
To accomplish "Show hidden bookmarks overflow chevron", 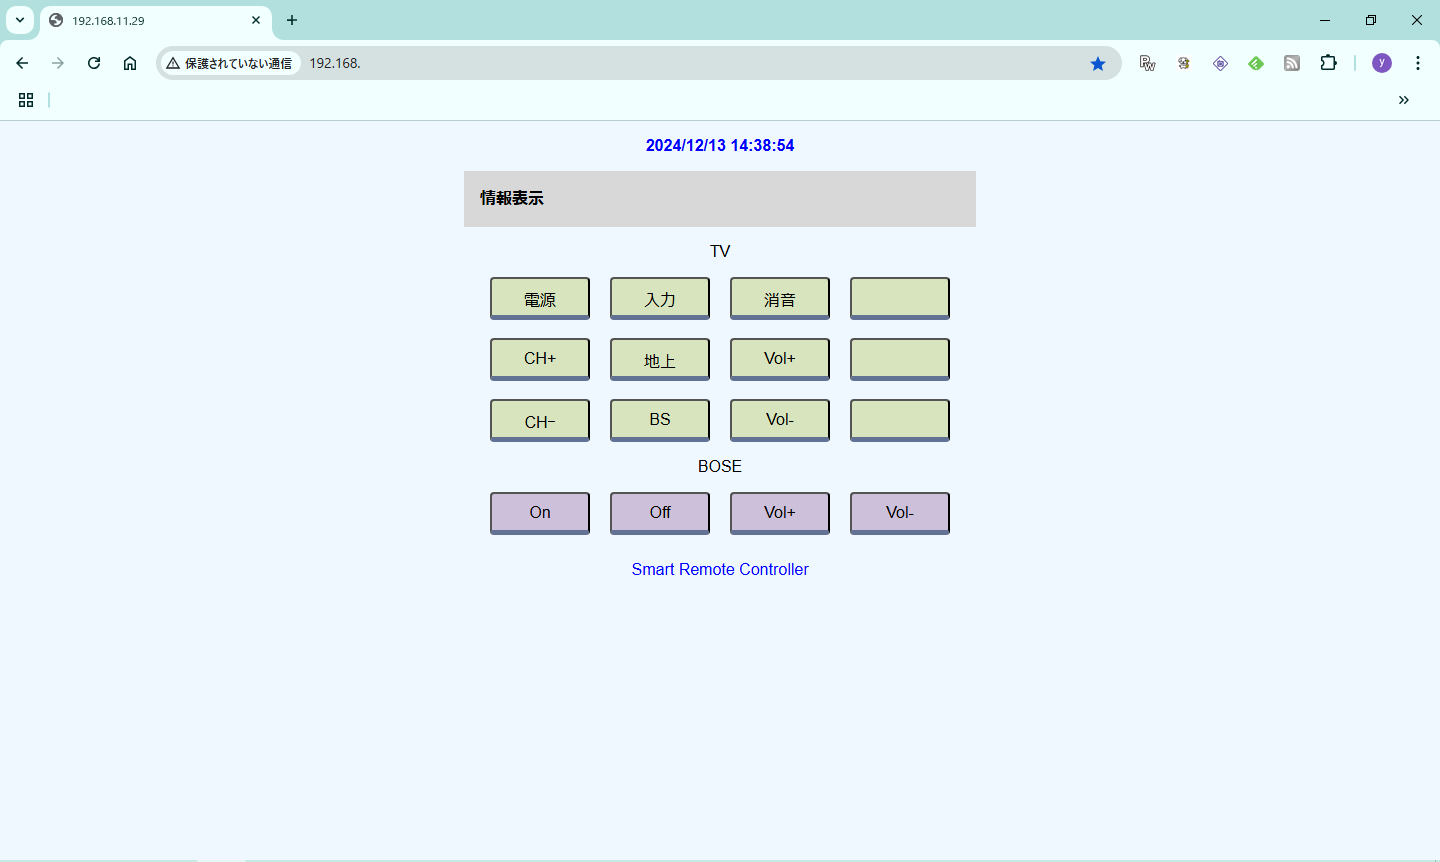I will click(1404, 100).
